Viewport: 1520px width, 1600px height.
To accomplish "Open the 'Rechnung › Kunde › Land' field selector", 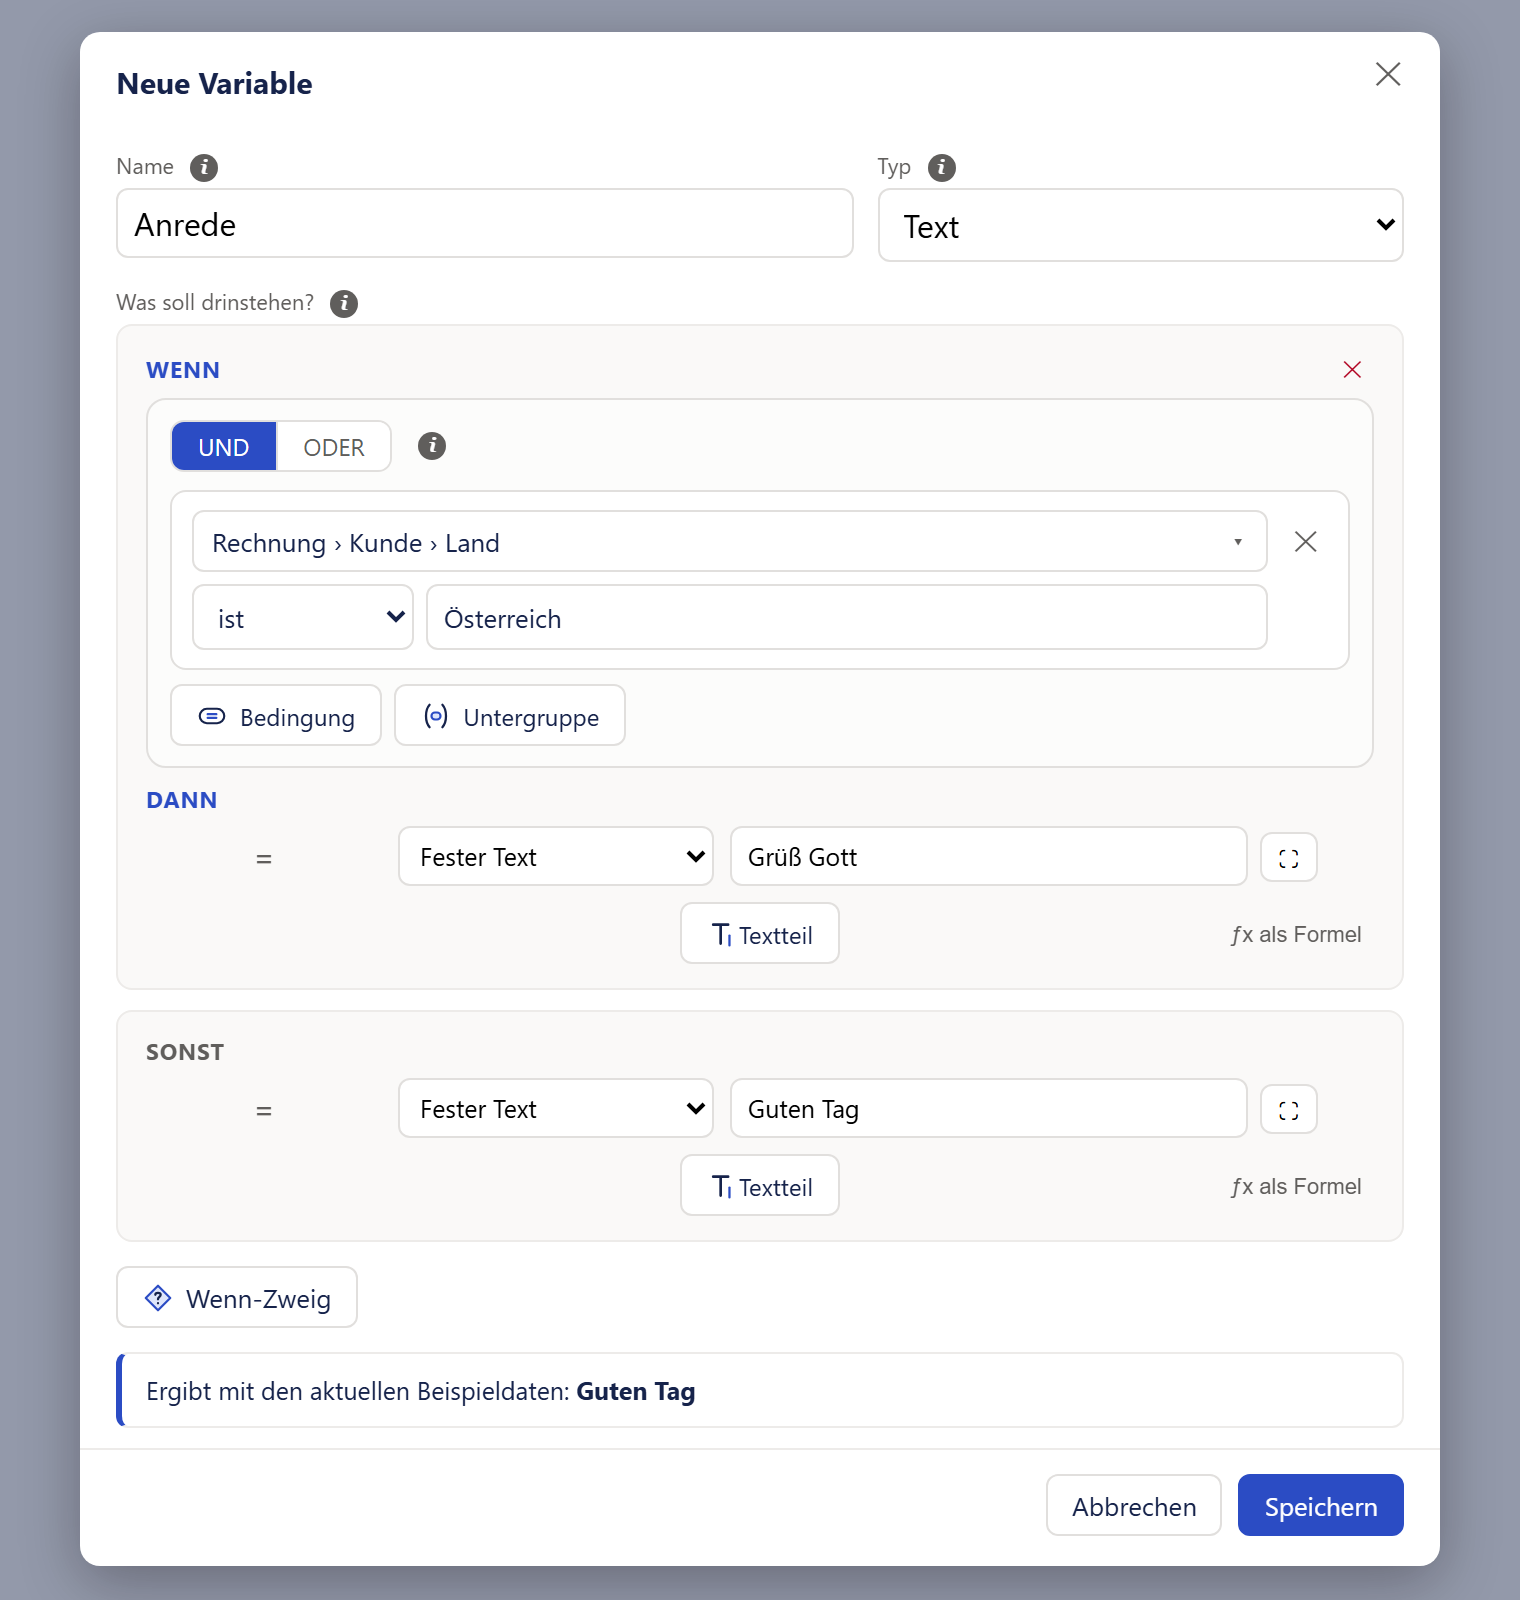I will pos(729,542).
